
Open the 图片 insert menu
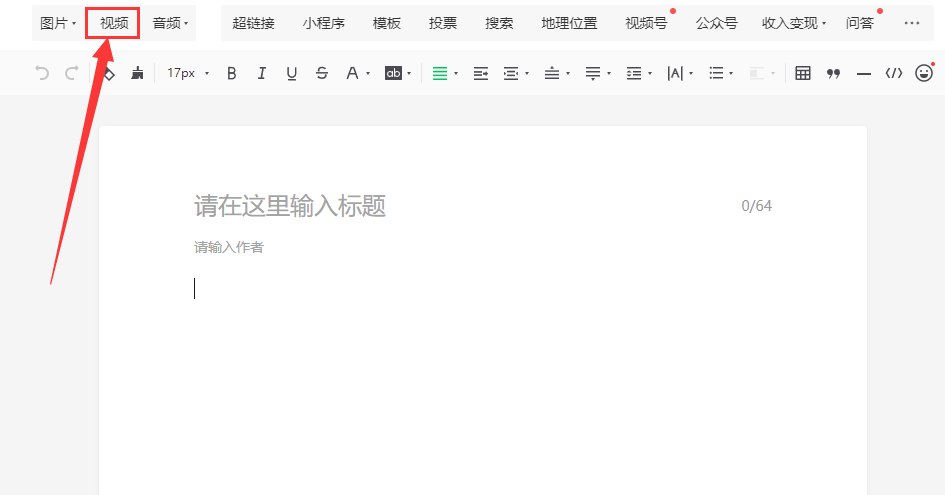click(x=58, y=24)
